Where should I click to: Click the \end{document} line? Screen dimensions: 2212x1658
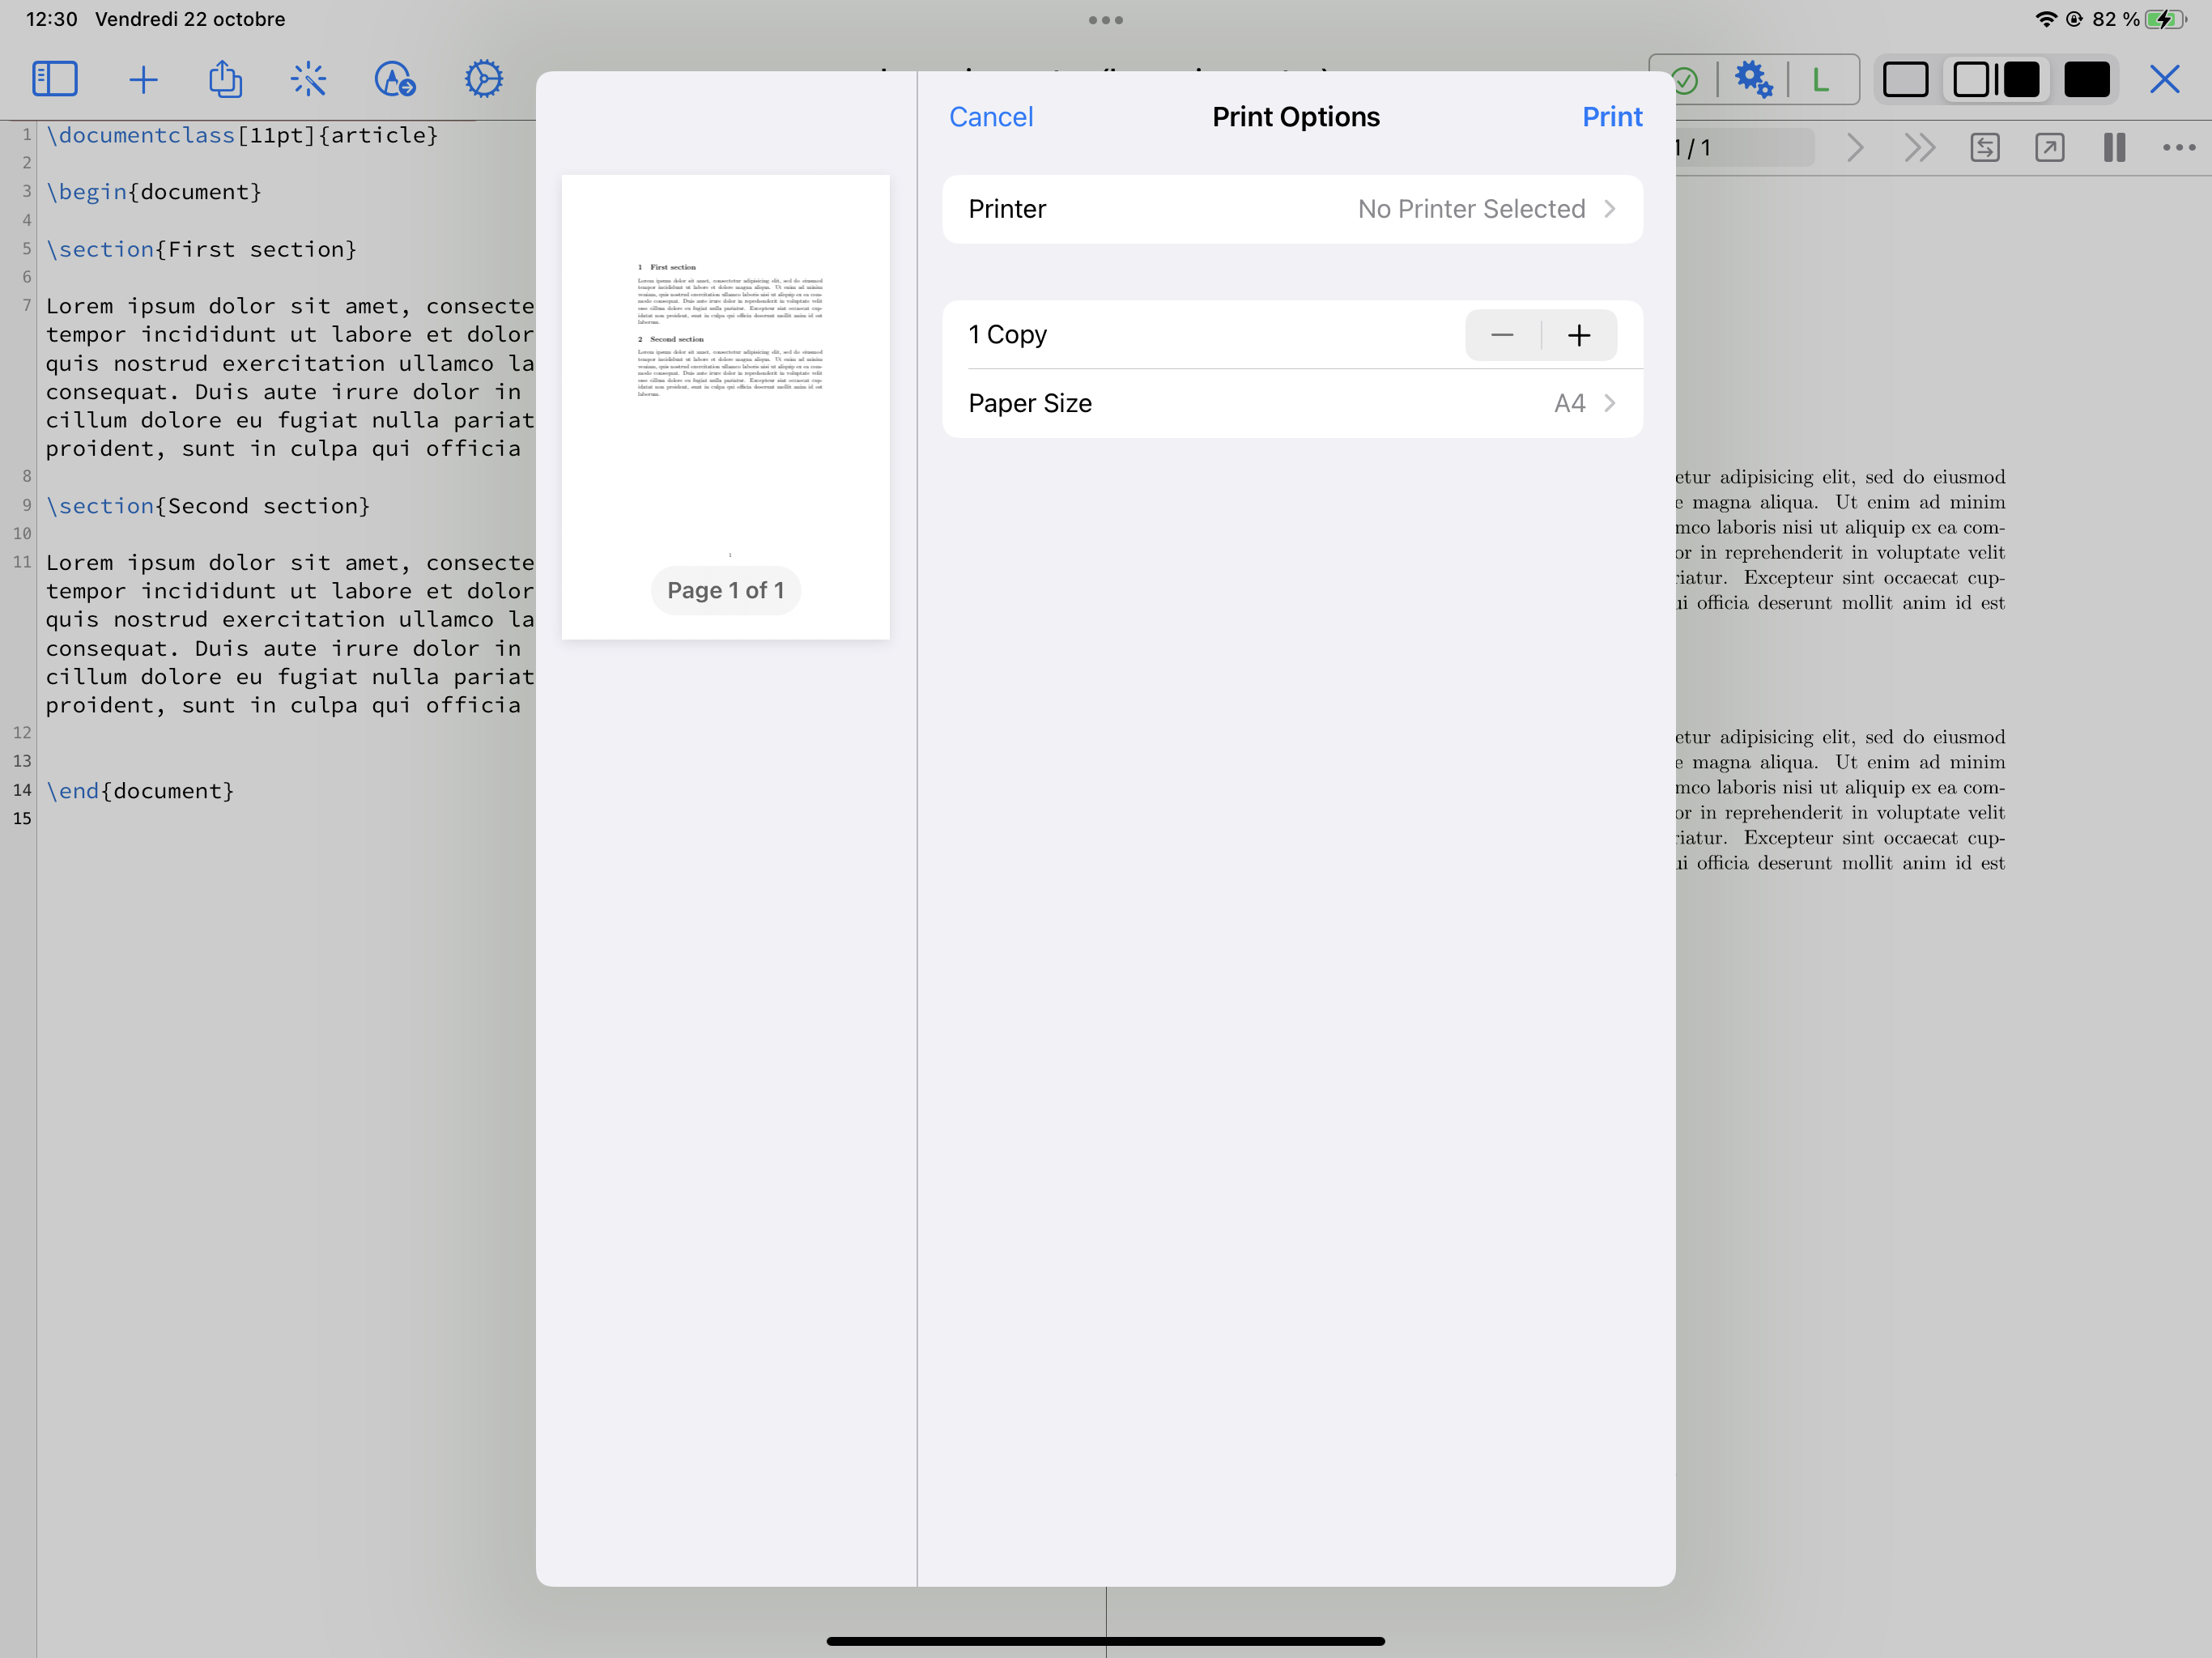click(x=140, y=791)
